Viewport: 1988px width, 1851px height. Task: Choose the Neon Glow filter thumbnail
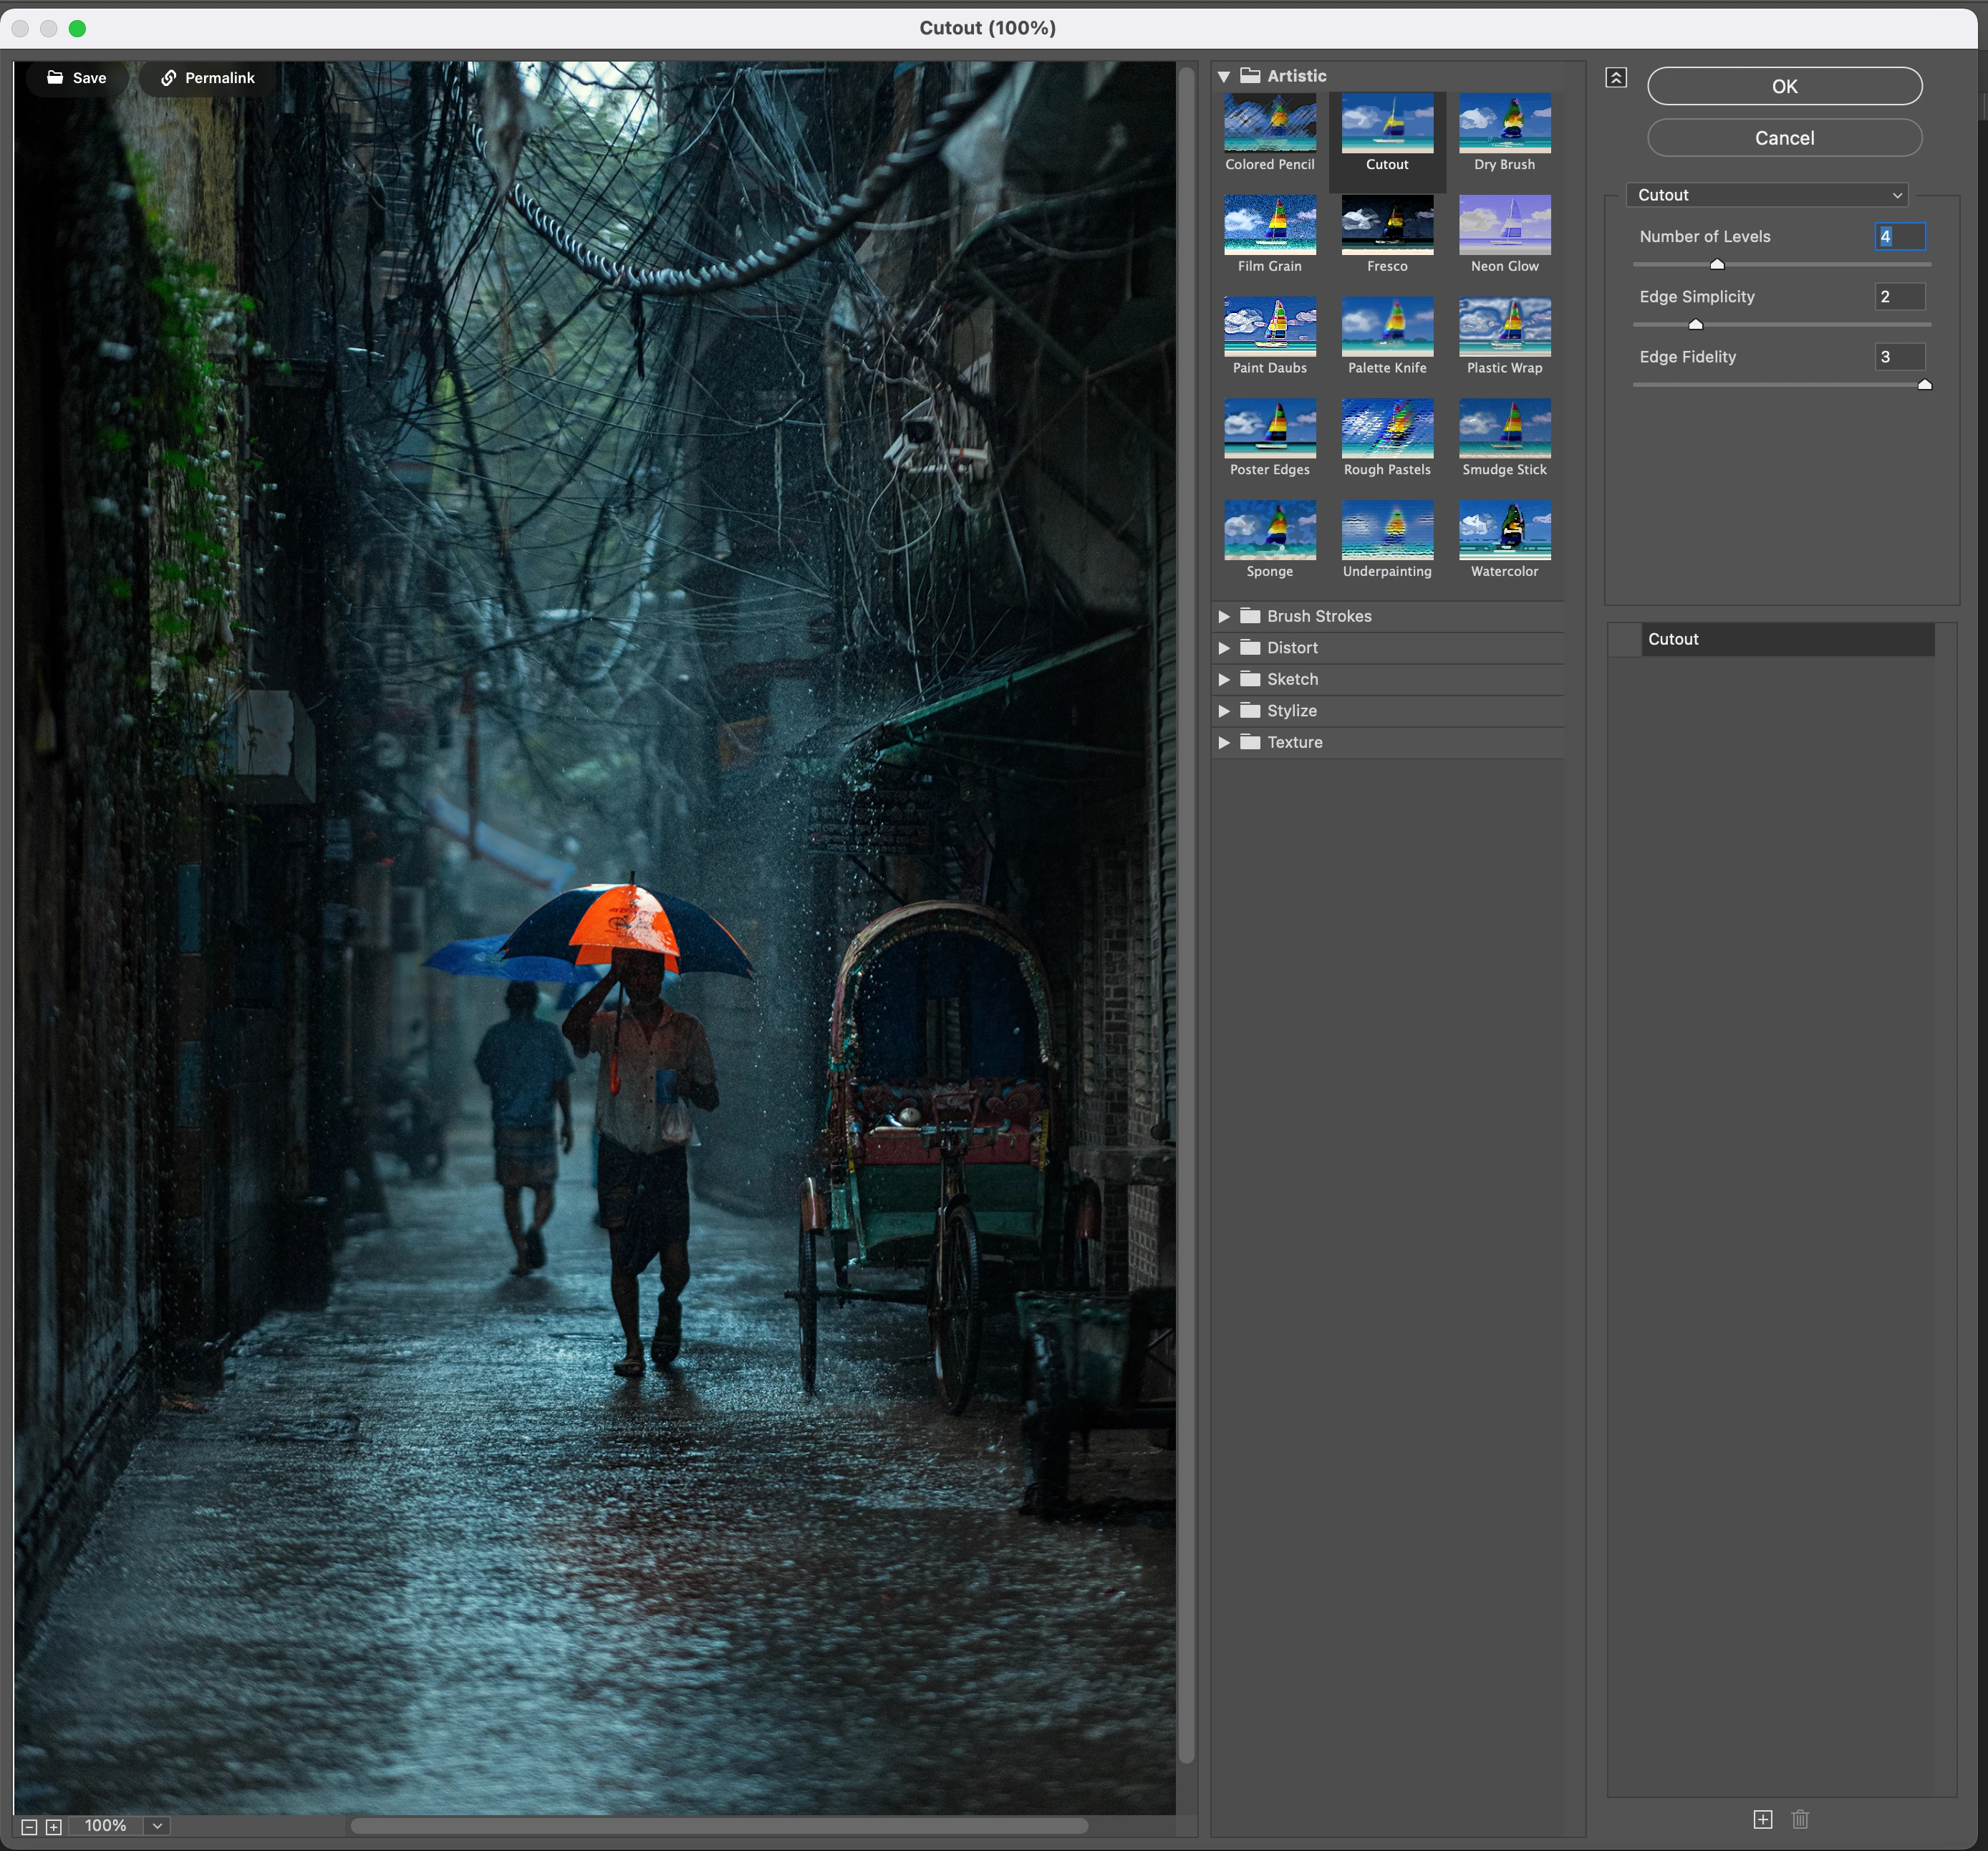(1504, 225)
